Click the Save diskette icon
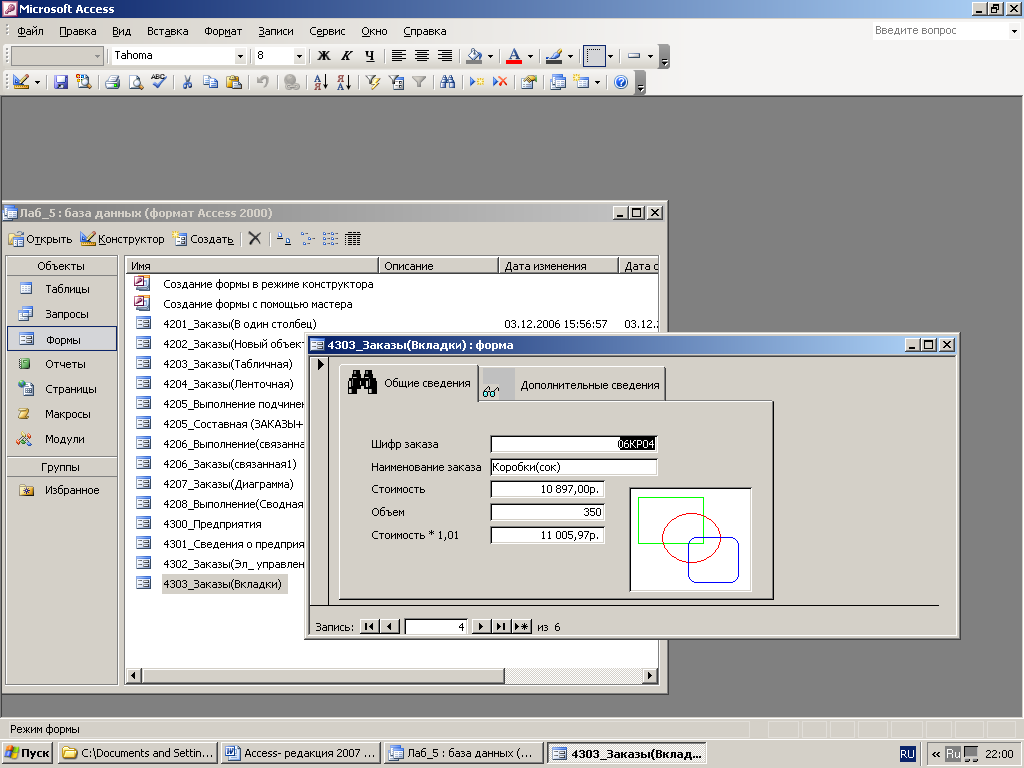The height and width of the screenshot is (768, 1024). [x=61, y=82]
